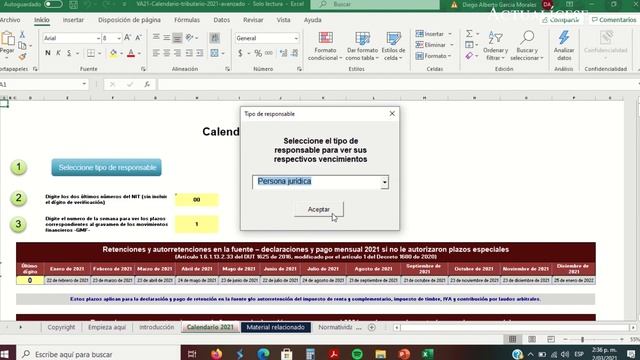Select the yellow NIT digits cell showing 00

click(x=197, y=200)
